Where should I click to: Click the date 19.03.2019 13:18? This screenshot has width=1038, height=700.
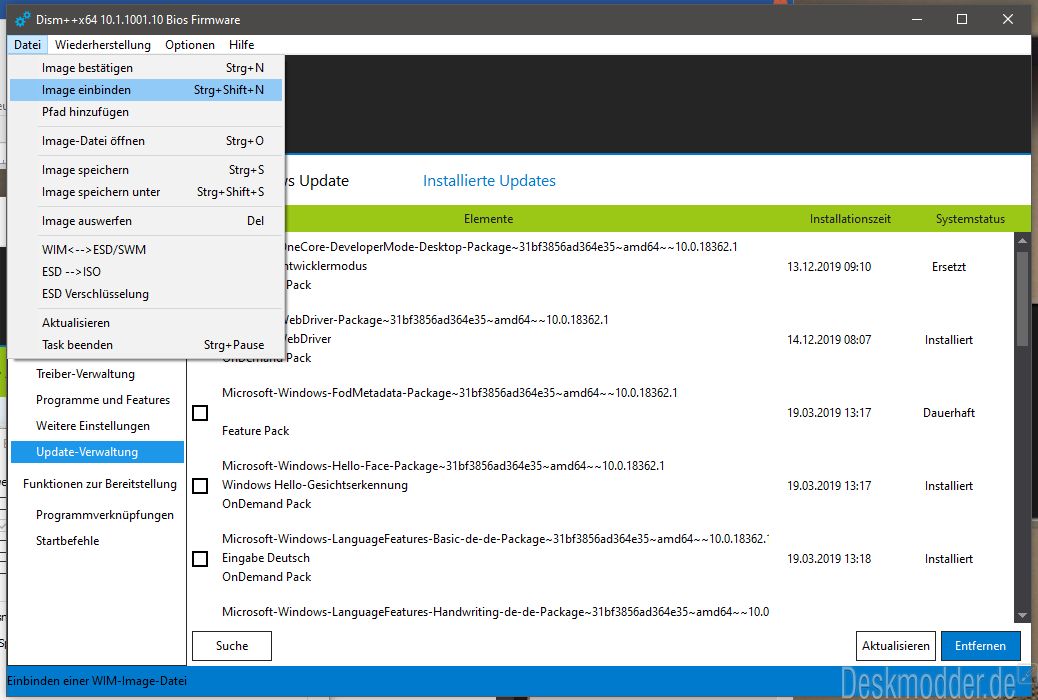(829, 559)
